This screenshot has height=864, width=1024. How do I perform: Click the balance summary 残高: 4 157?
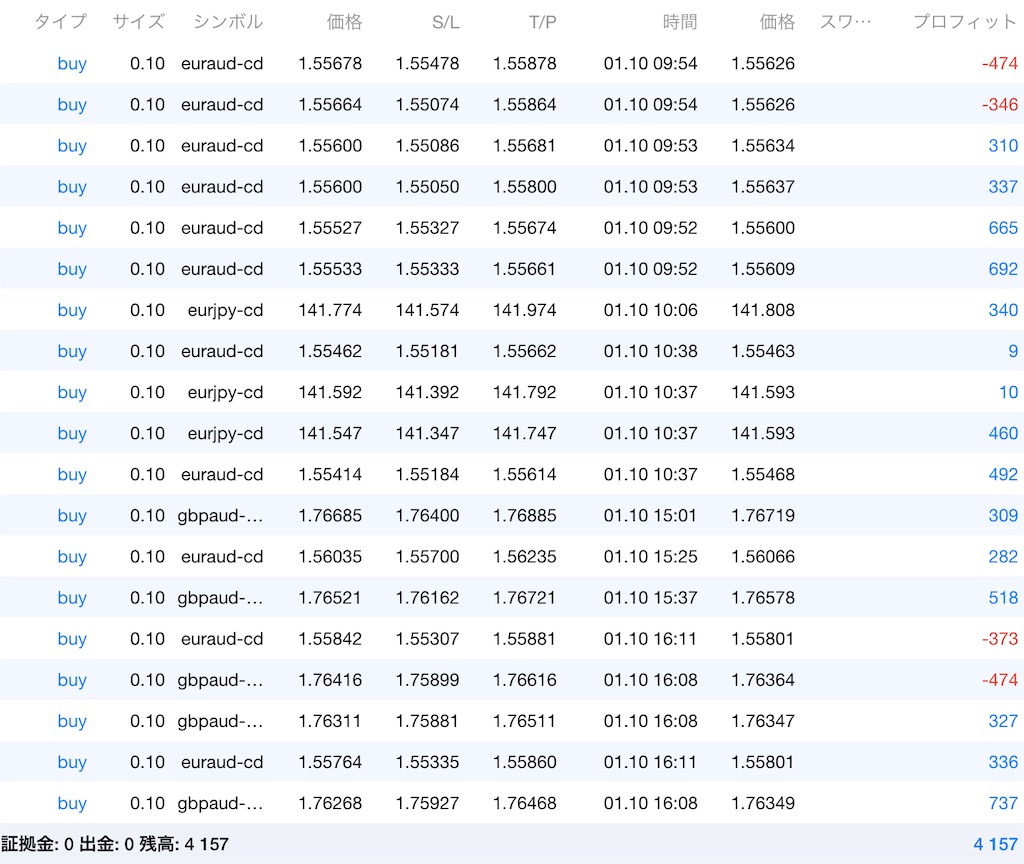coord(184,844)
